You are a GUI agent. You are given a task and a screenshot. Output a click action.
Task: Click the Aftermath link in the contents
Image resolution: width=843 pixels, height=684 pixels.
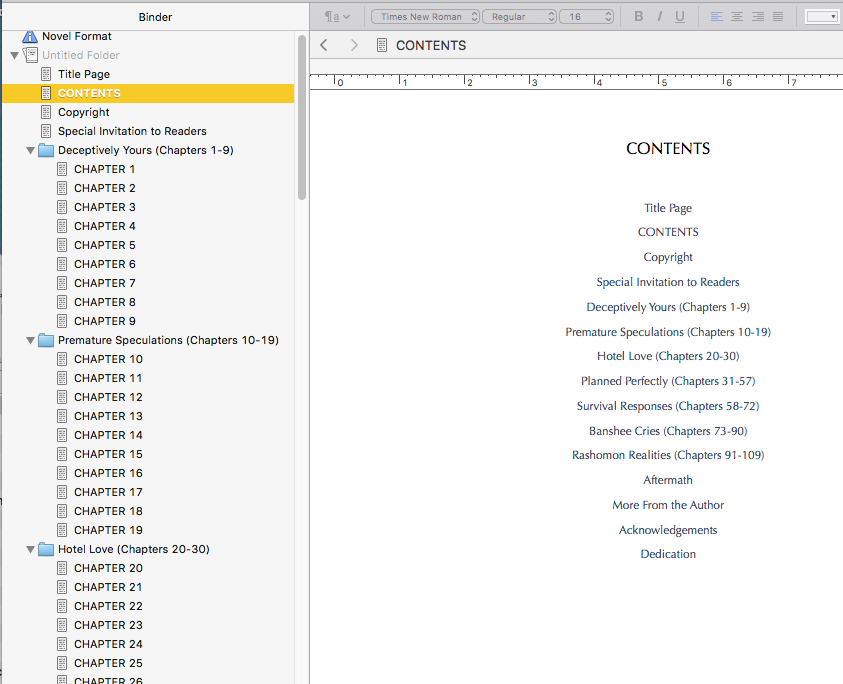coord(668,480)
